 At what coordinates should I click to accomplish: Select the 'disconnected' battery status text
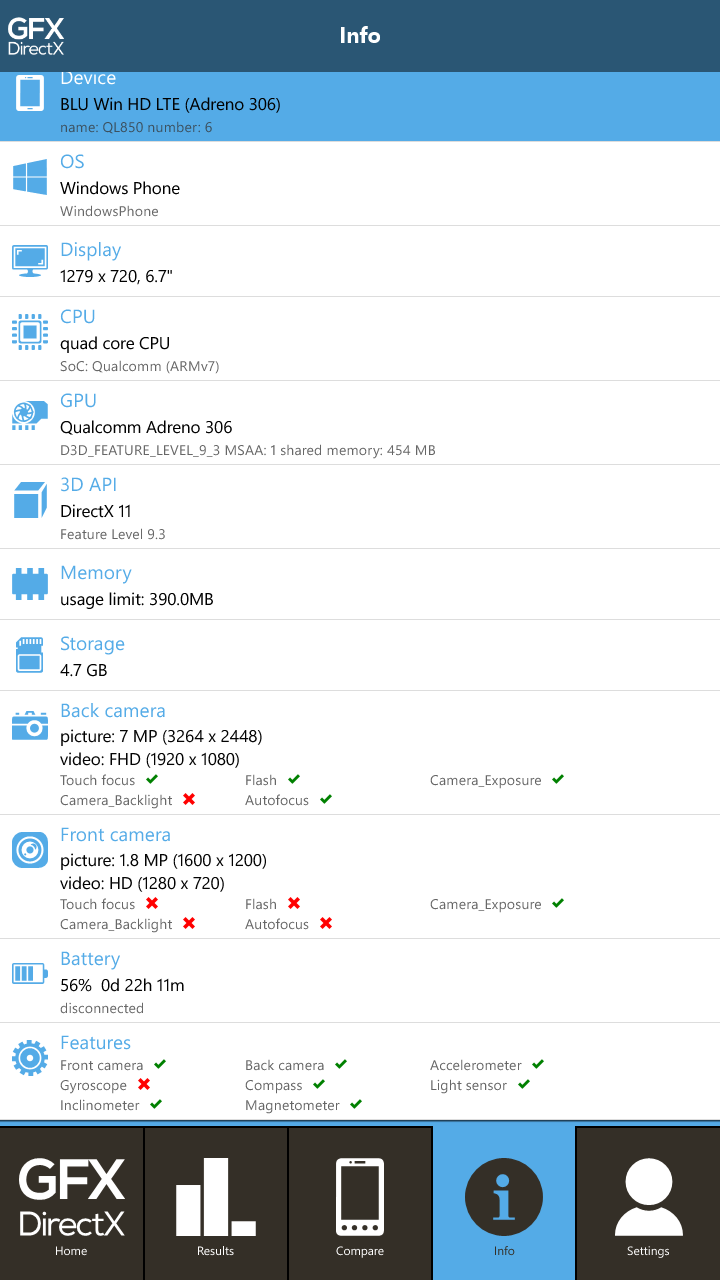click(102, 1008)
